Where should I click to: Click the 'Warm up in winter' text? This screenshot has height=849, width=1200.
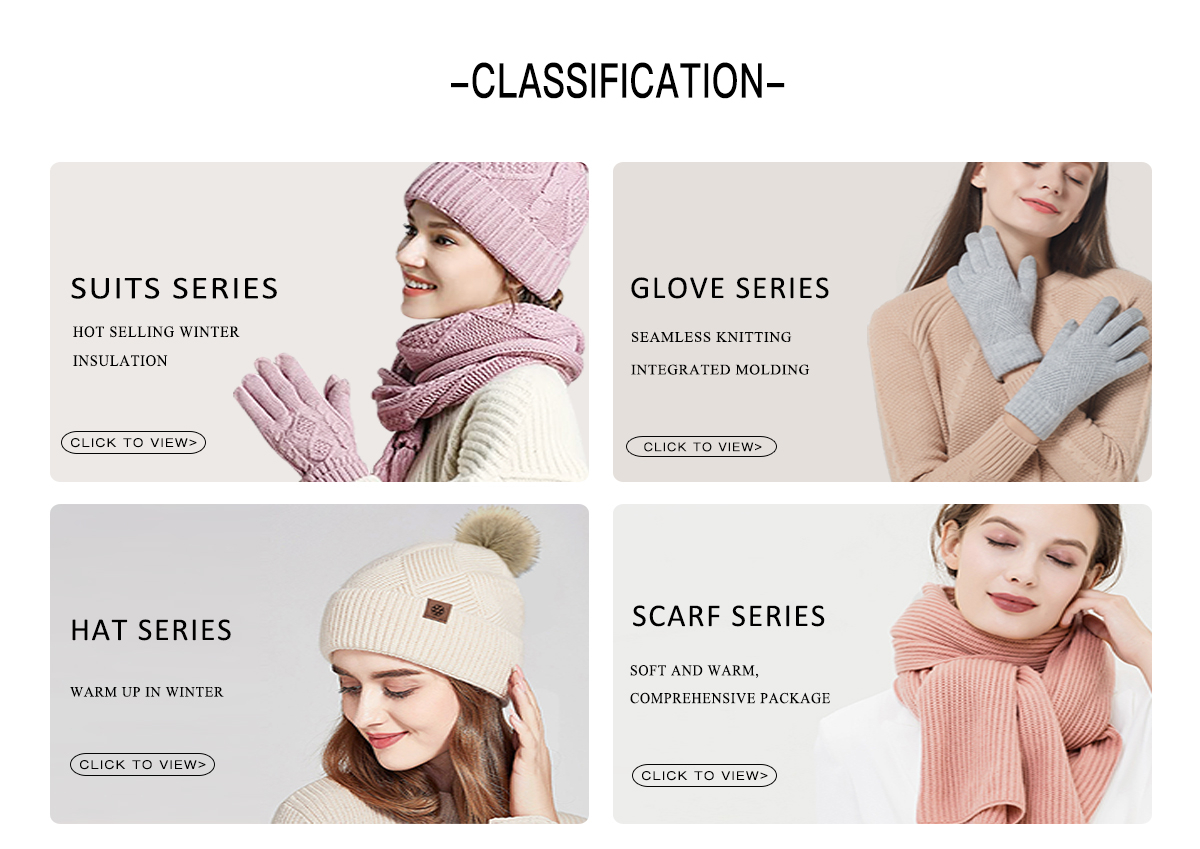[x=147, y=692]
